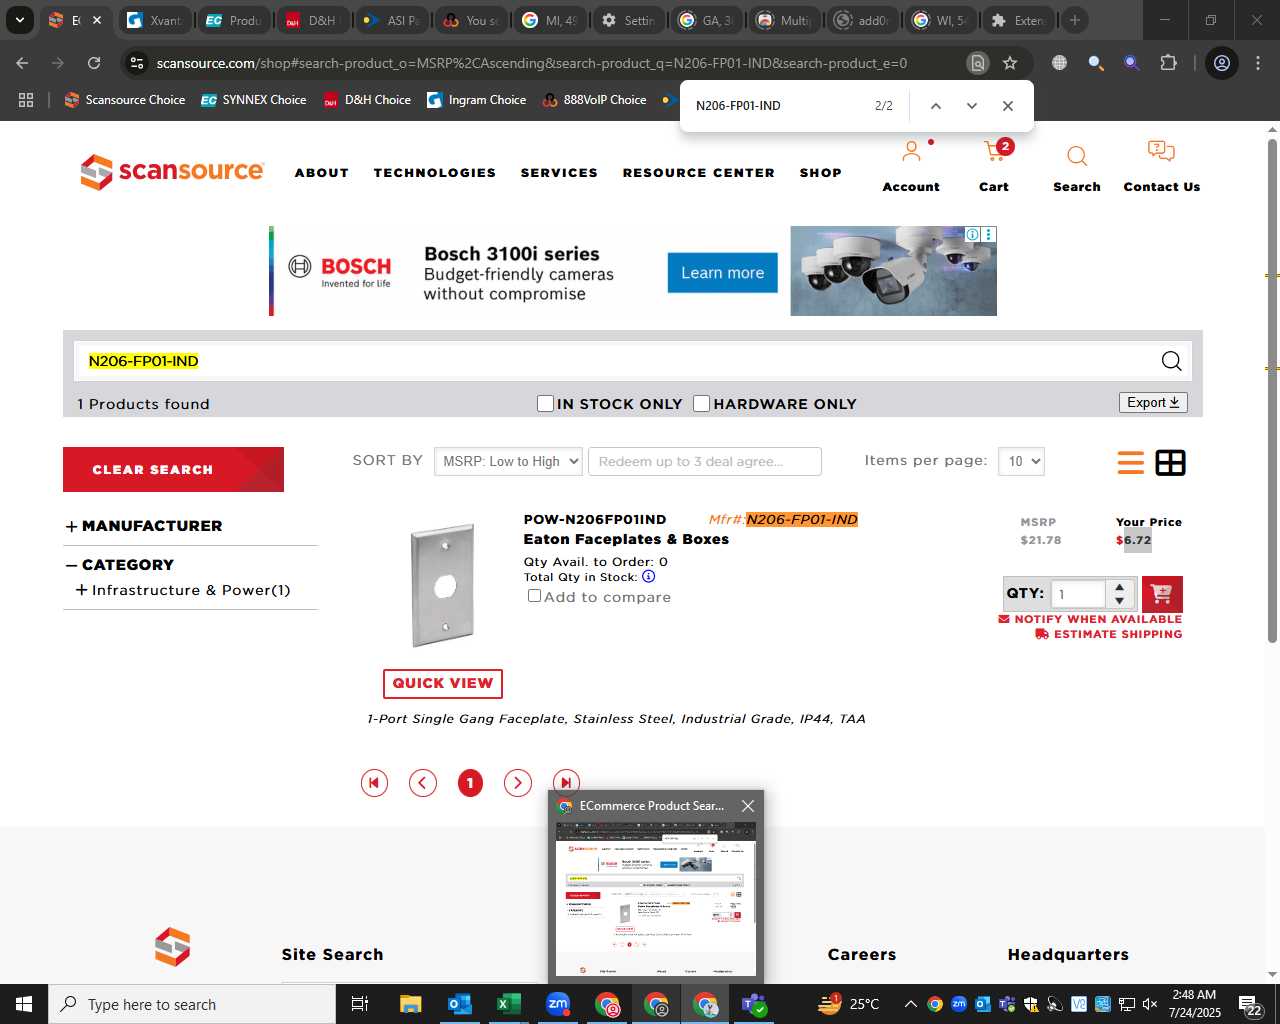Viewport: 1280px width, 1024px height.
Task: Open the SERVICES menu
Action: pyautogui.click(x=559, y=173)
